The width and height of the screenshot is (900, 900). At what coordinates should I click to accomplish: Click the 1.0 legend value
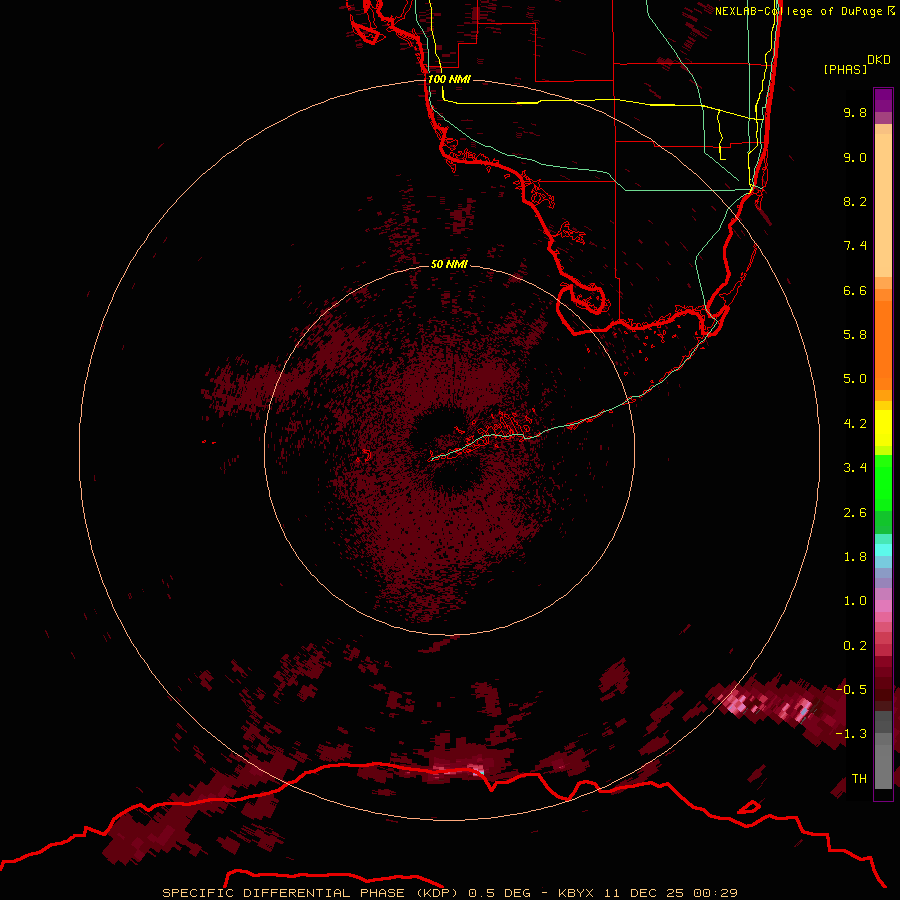pos(855,601)
